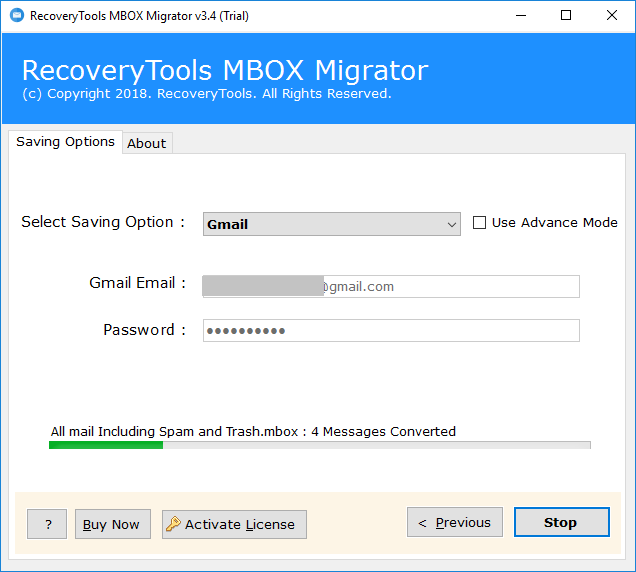Click the key icon on Activate License
The height and width of the screenshot is (572, 636).
tap(173, 524)
